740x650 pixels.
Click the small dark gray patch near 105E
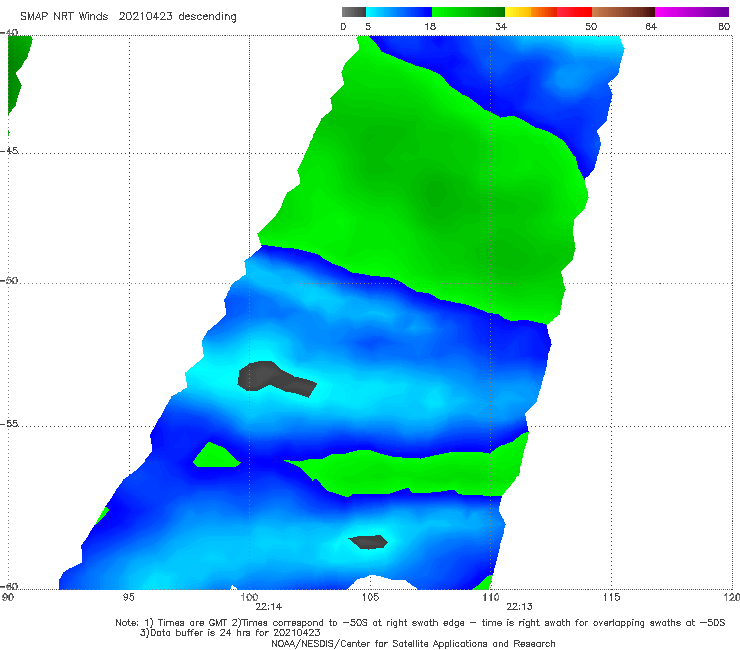coord(369,542)
